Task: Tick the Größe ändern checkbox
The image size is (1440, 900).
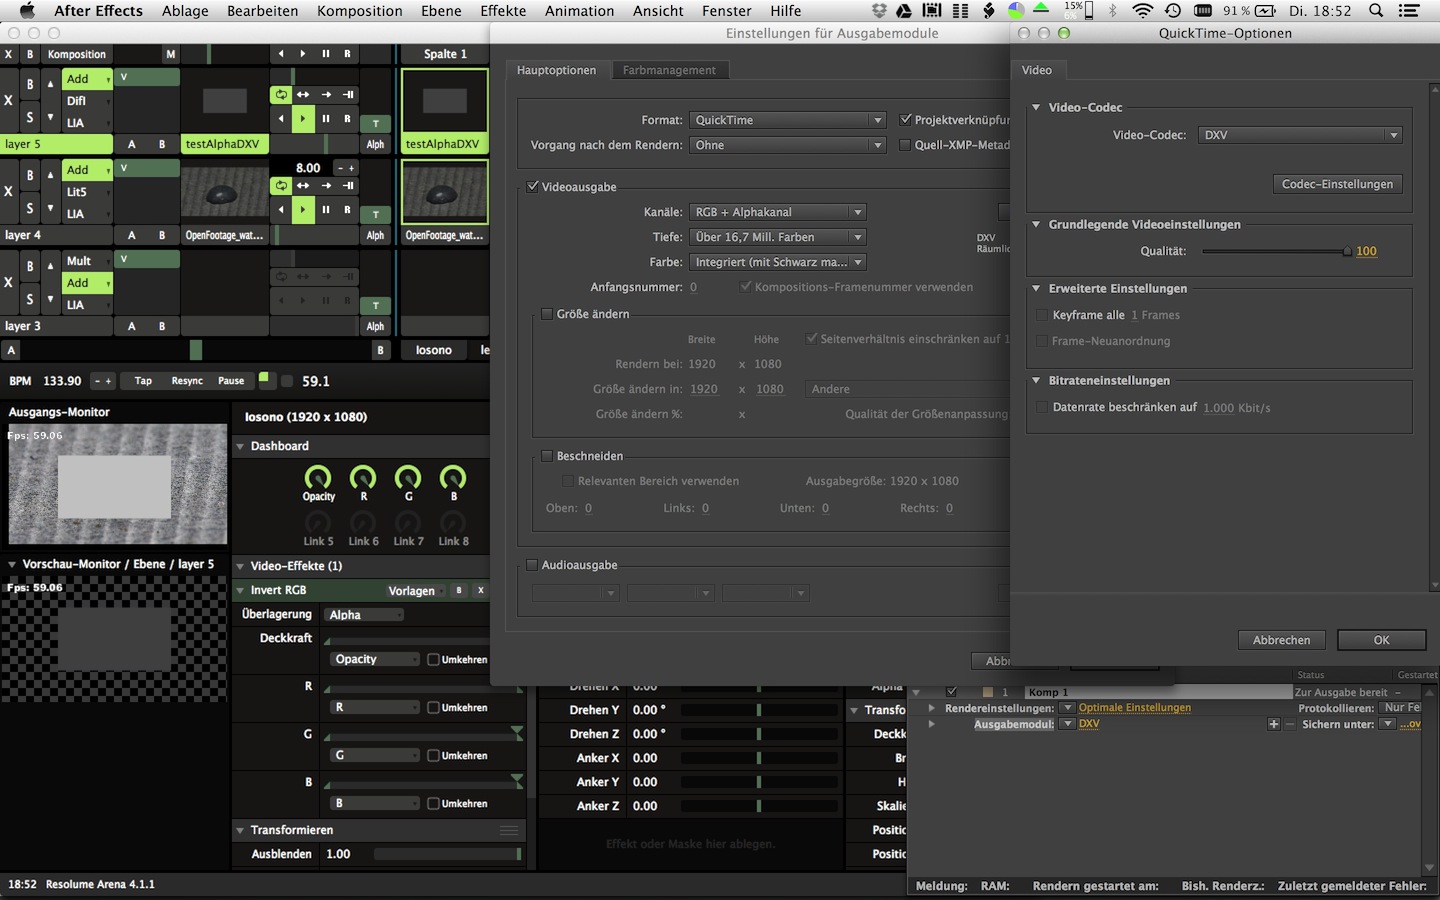Action: [x=547, y=314]
